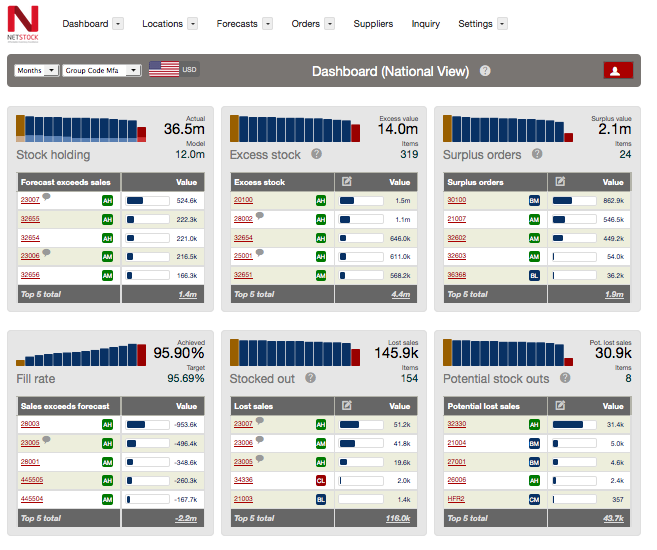Open the Suppliers menu item
The height and width of the screenshot is (550, 657).
point(373,23)
